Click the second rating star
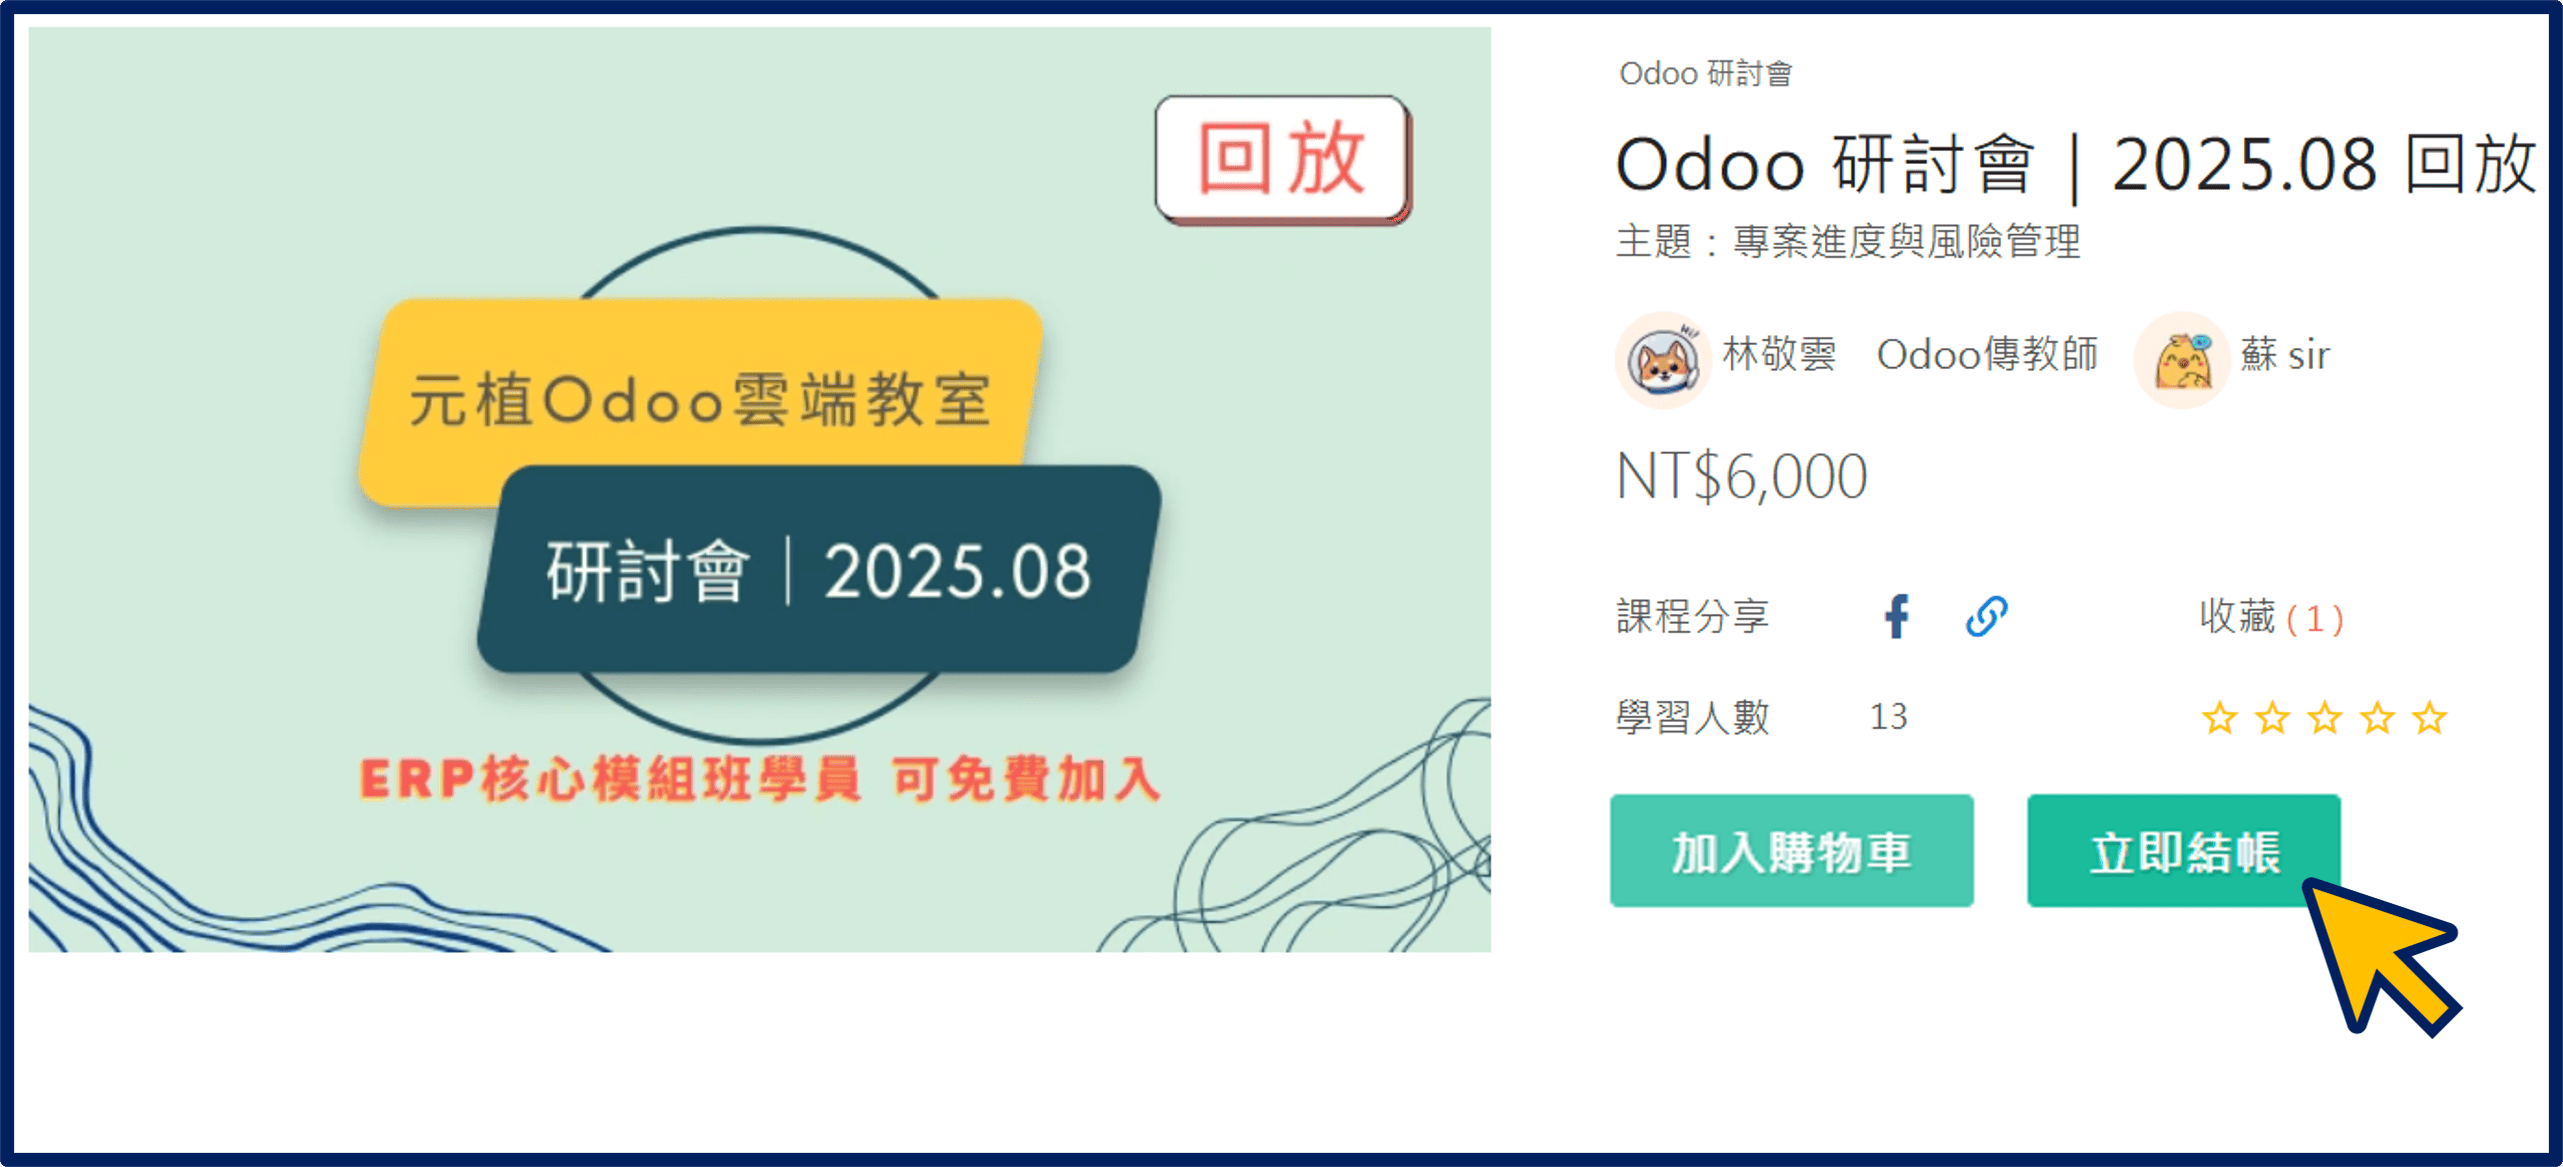 pyautogui.click(x=2272, y=717)
